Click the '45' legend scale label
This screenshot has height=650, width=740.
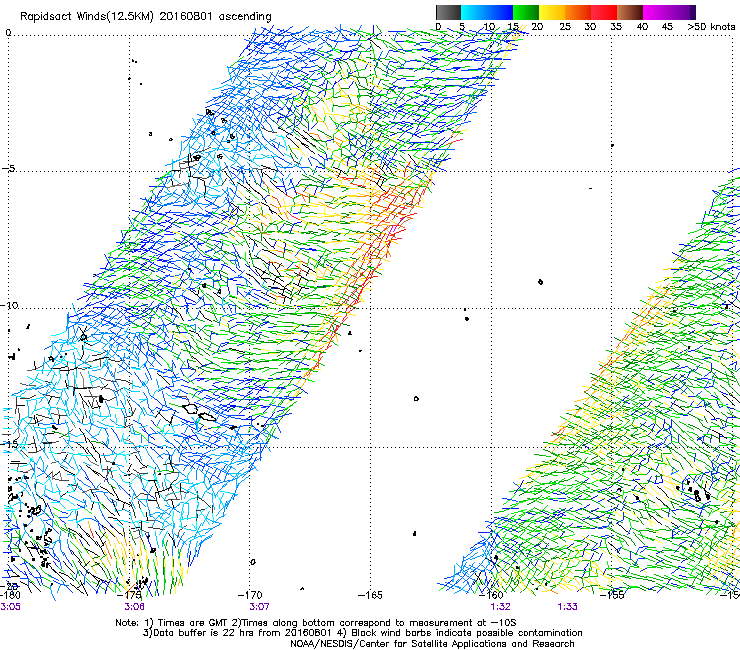pyautogui.click(x=667, y=27)
